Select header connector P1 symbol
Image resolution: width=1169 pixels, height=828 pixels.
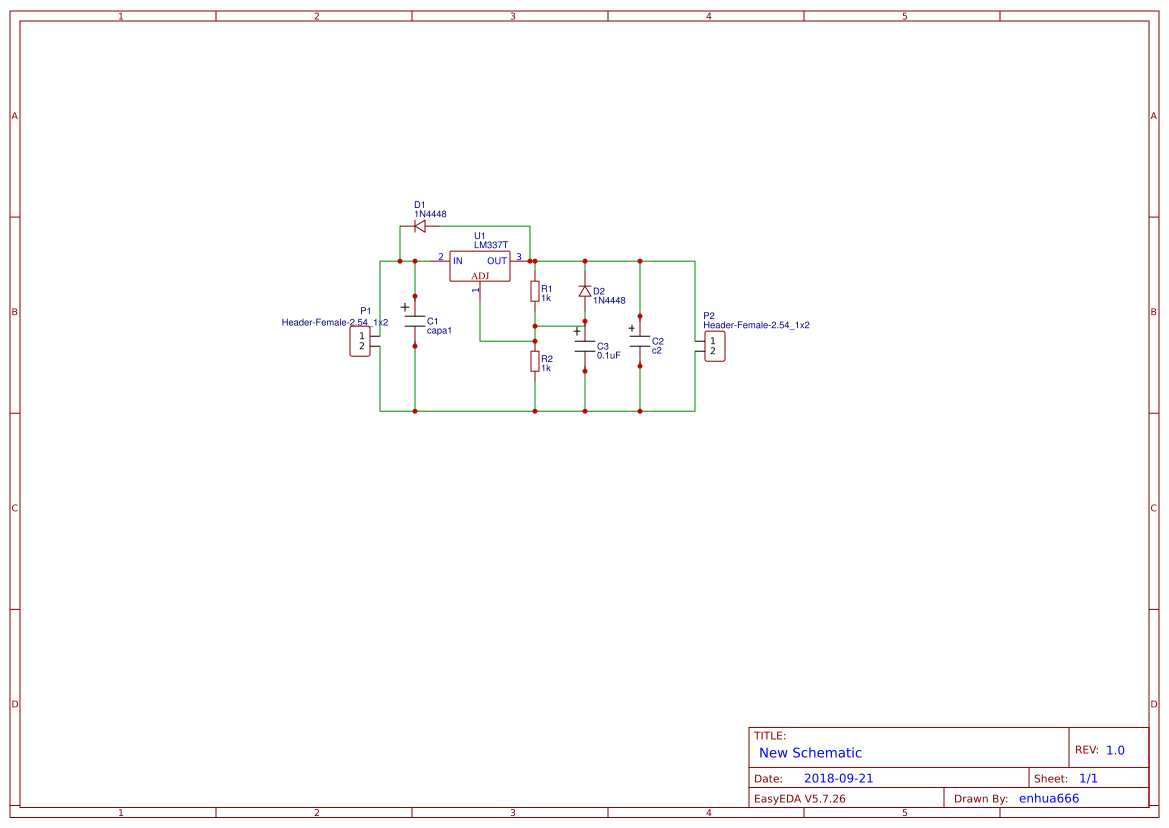360,340
